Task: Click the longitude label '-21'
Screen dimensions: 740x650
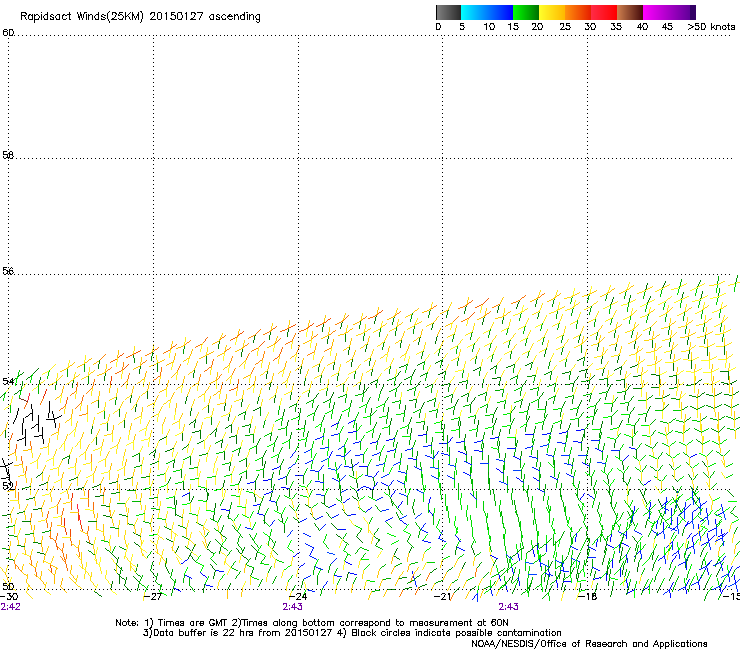Action: [x=442, y=597]
